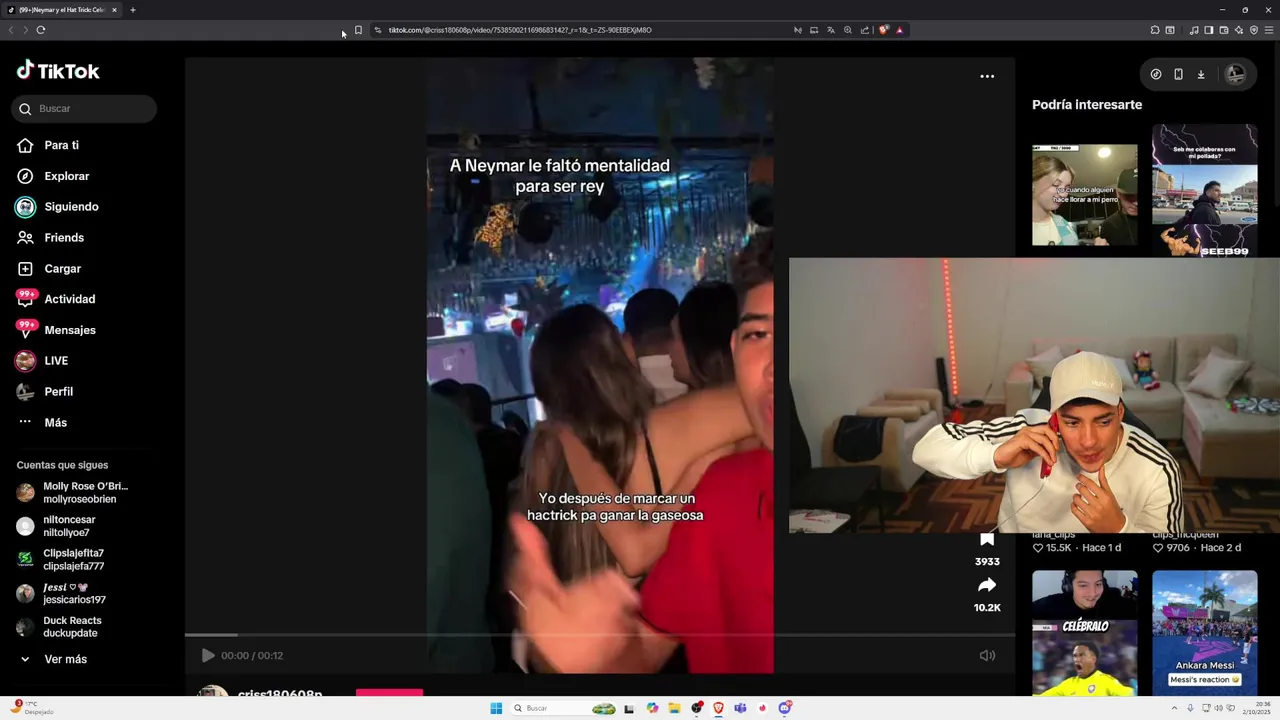The height and width of the screenshot is (720, 1280).
Task: Click the browser address bar URL
Action: pos(520,30)
